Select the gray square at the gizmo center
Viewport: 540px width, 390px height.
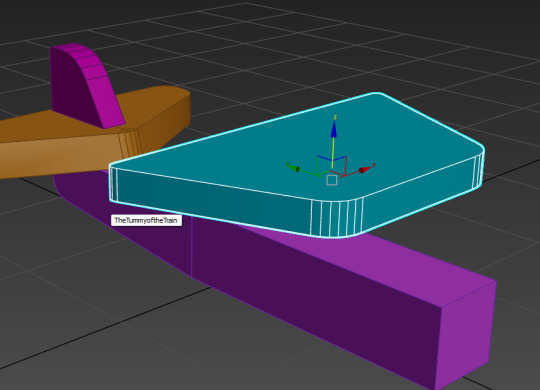331,180
